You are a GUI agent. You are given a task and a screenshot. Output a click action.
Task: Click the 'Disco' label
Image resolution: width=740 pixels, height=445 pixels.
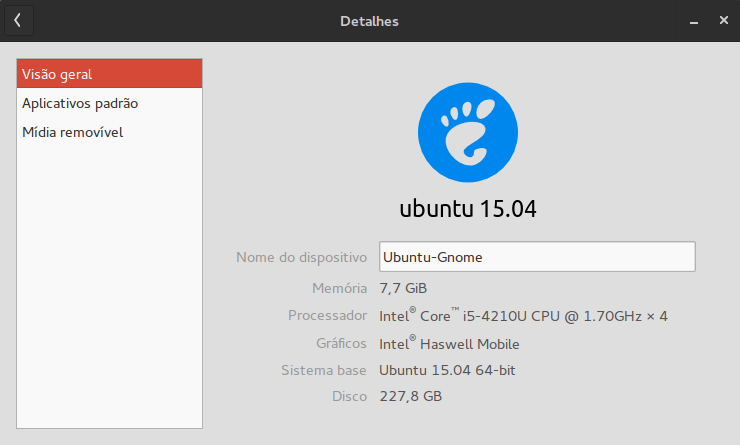(x=349, y=396)
